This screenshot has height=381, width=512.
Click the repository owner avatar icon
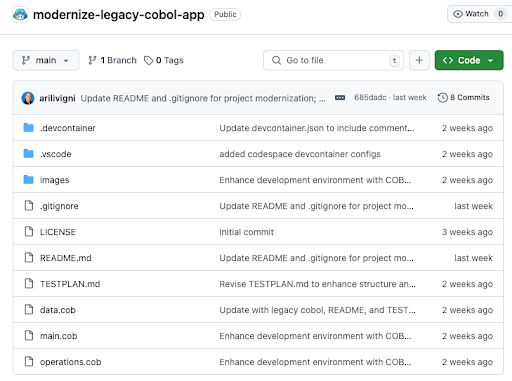point(20,15)
